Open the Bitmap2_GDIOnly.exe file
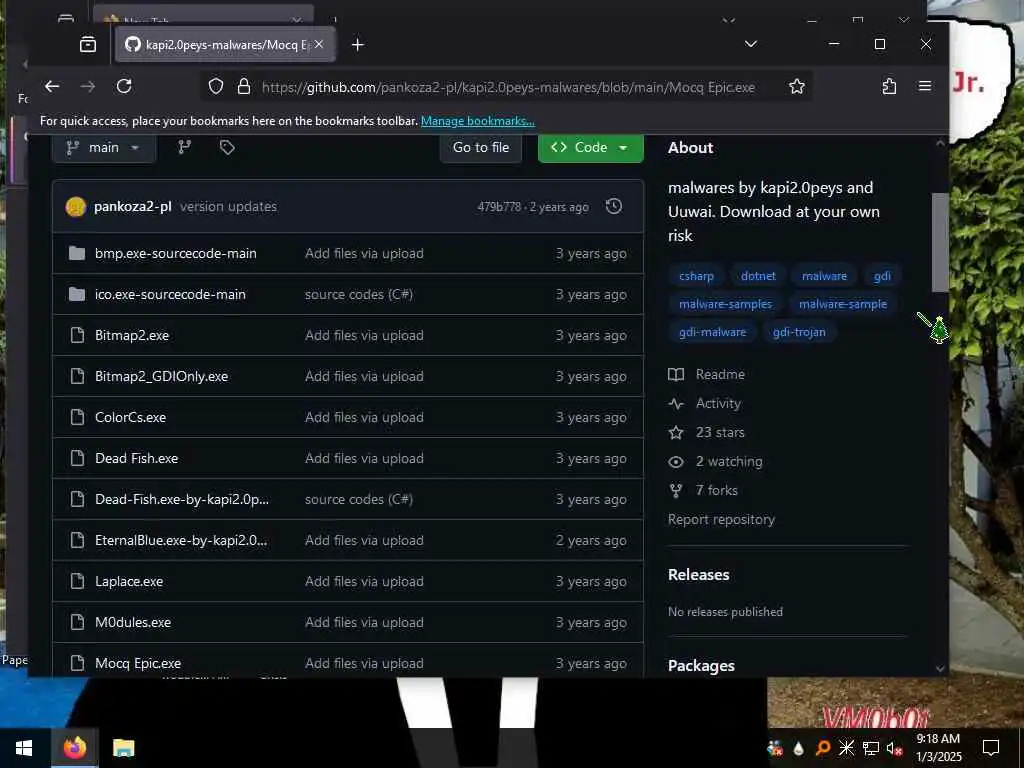The width and height of the screenshot is (1024, 768). point(161,377)
